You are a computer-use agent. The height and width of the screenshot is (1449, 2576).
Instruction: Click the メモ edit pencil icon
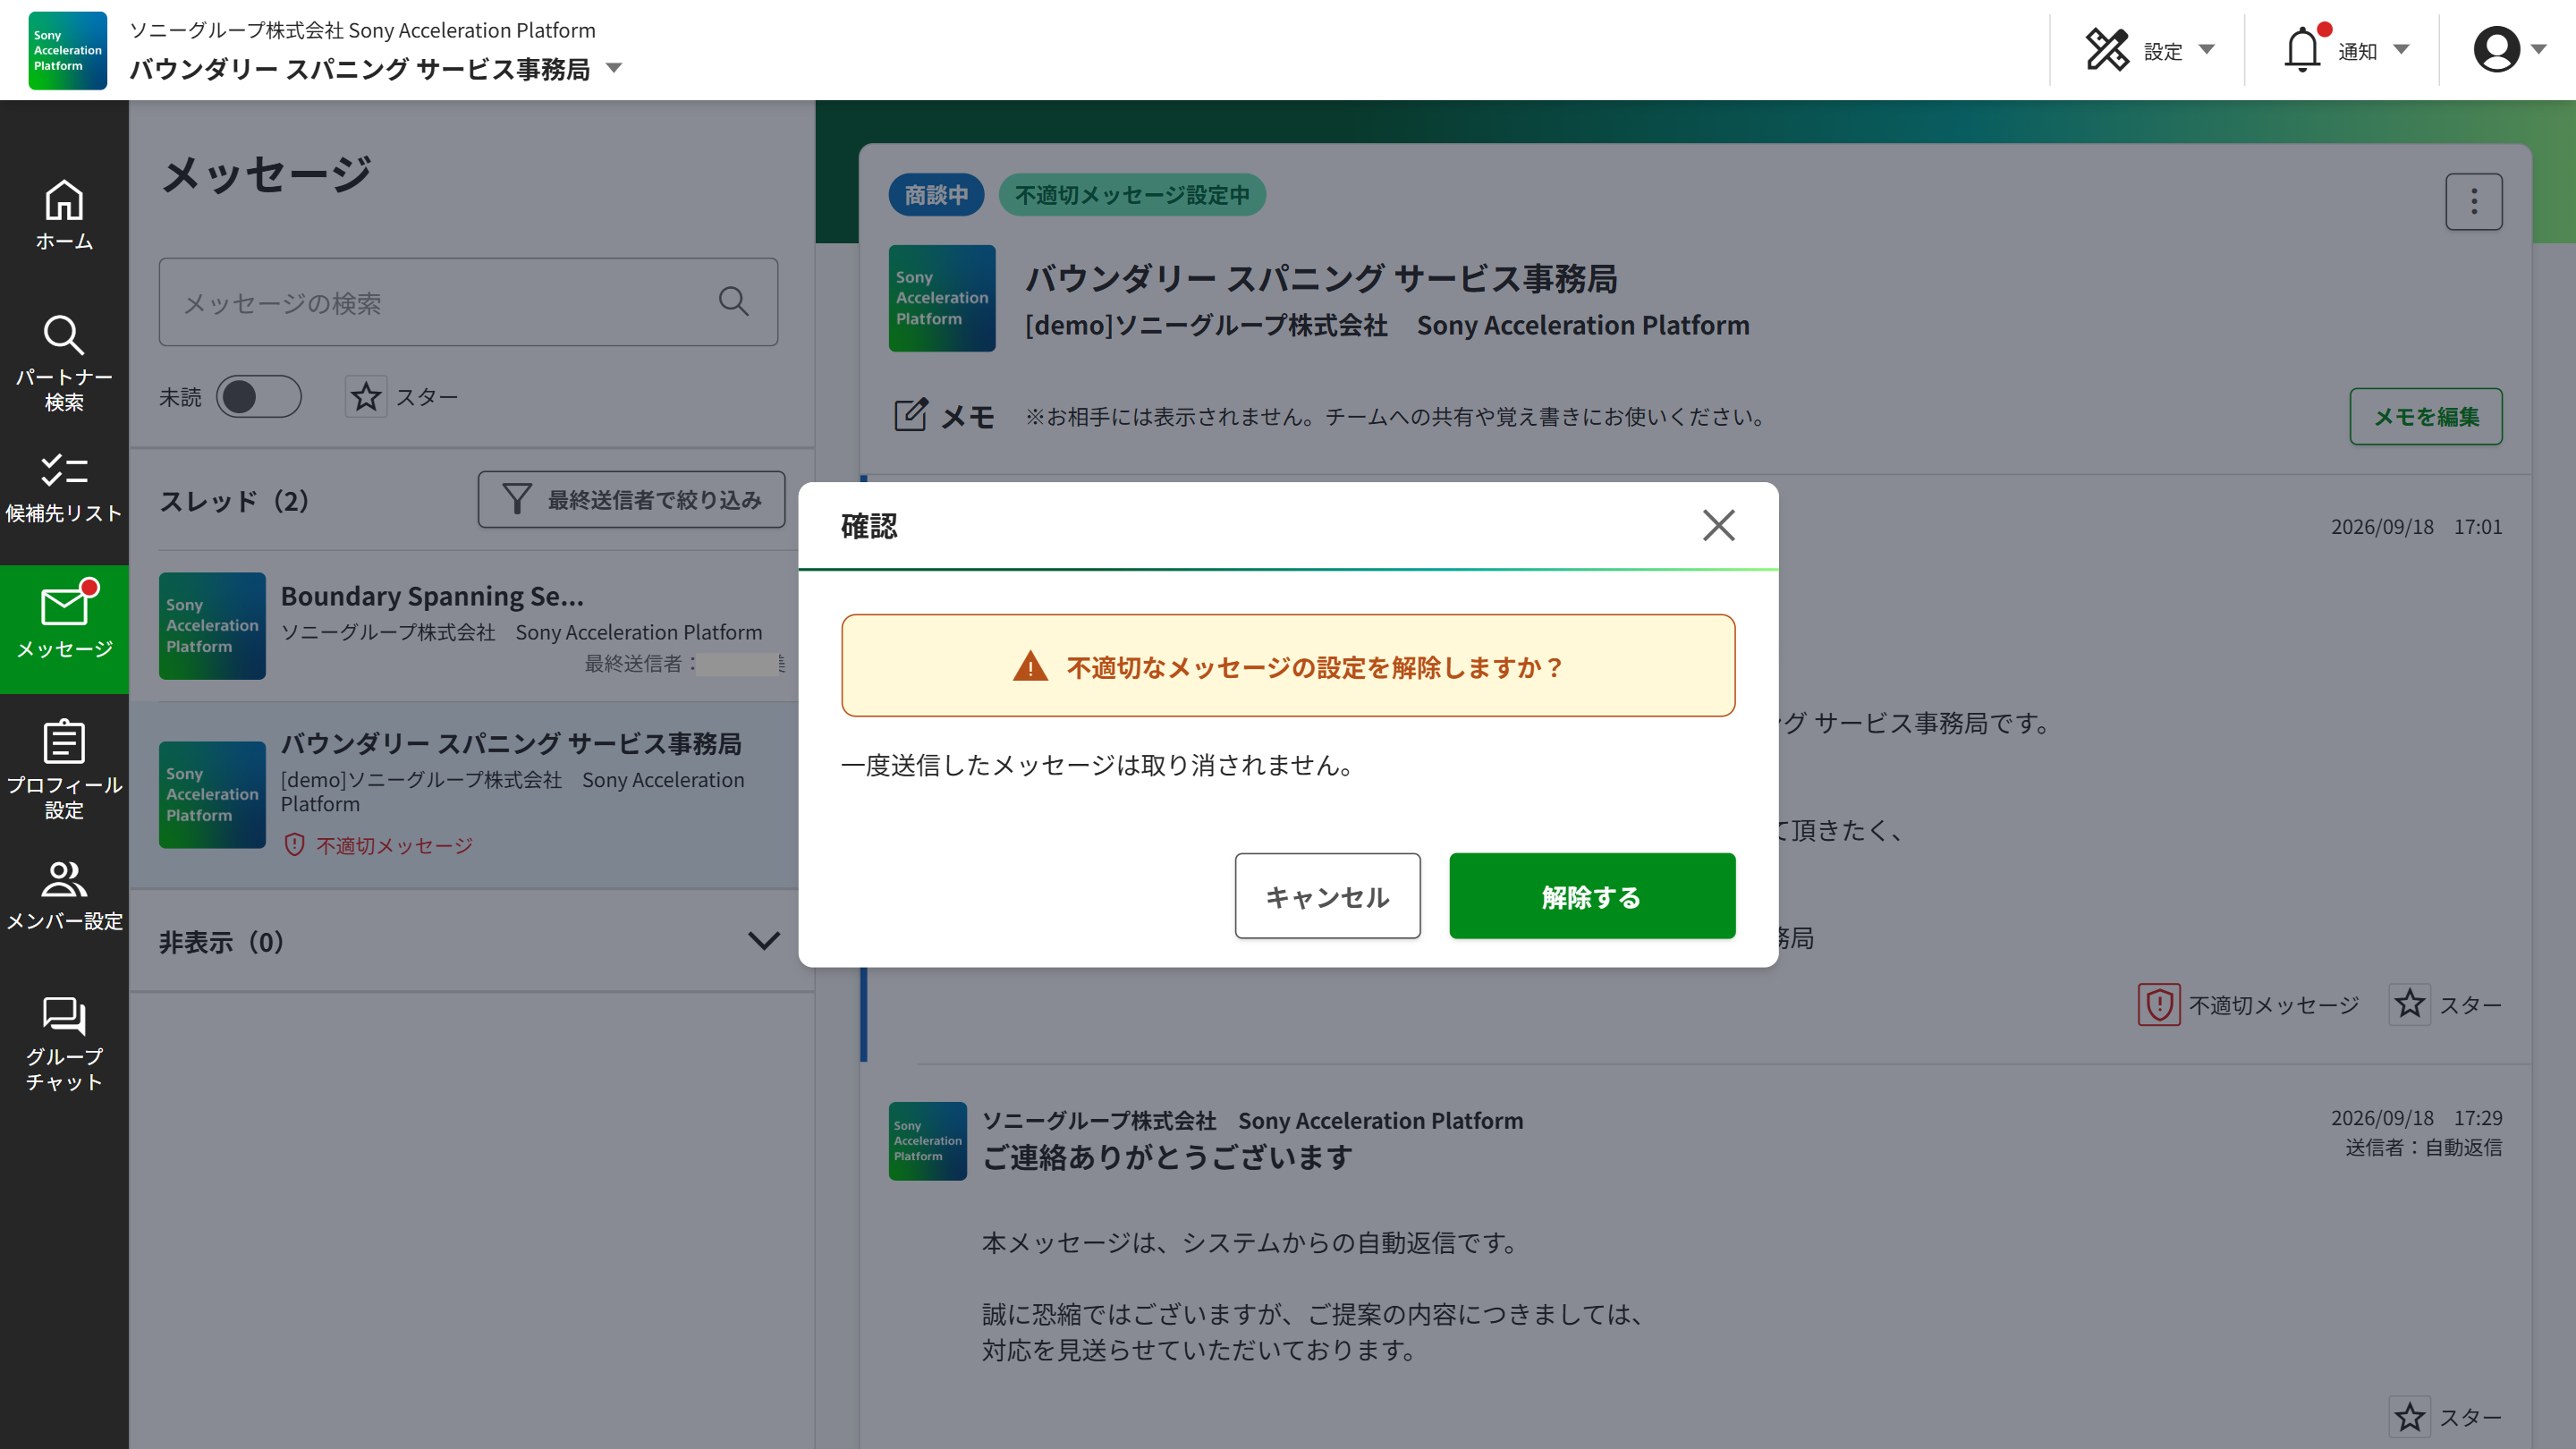coord(910,416)
